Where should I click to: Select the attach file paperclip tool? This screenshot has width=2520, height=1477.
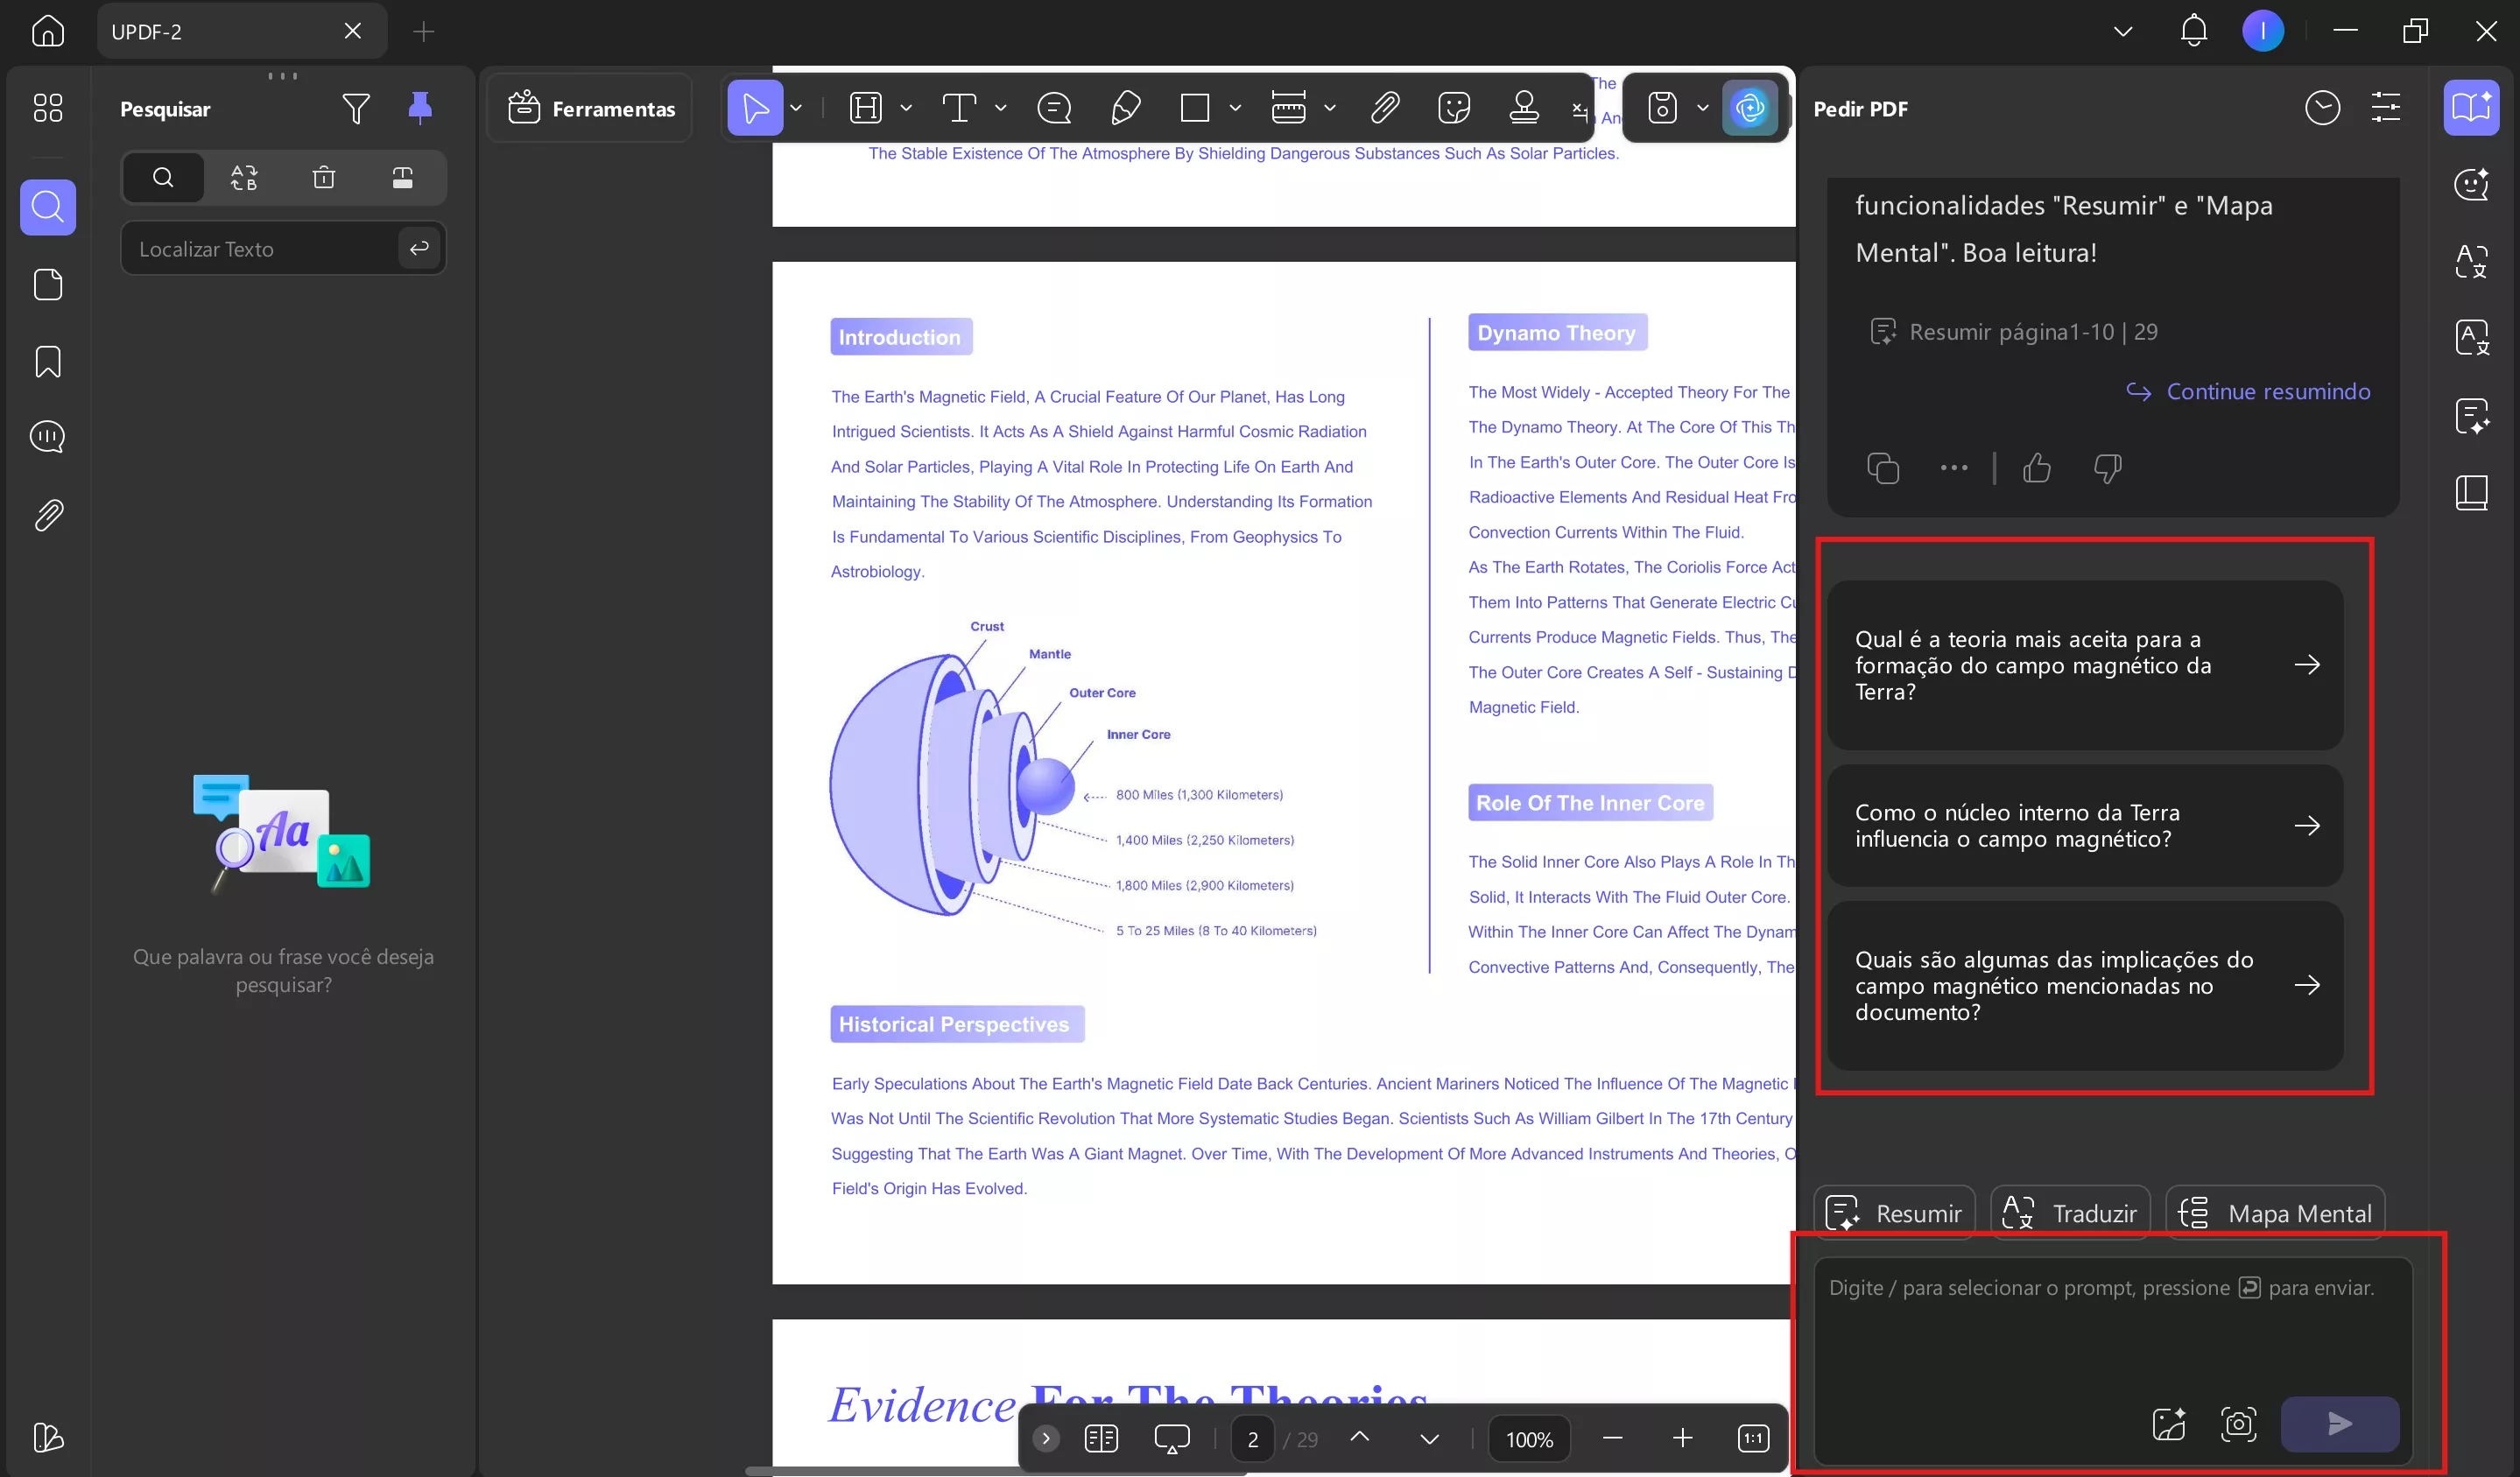point(1385,108)
